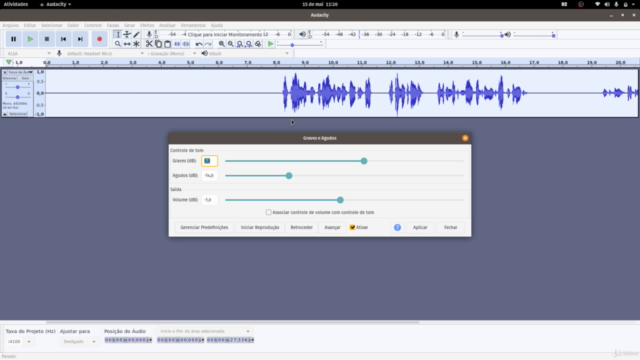Open the playback device dropdown

tap(250, 53)
